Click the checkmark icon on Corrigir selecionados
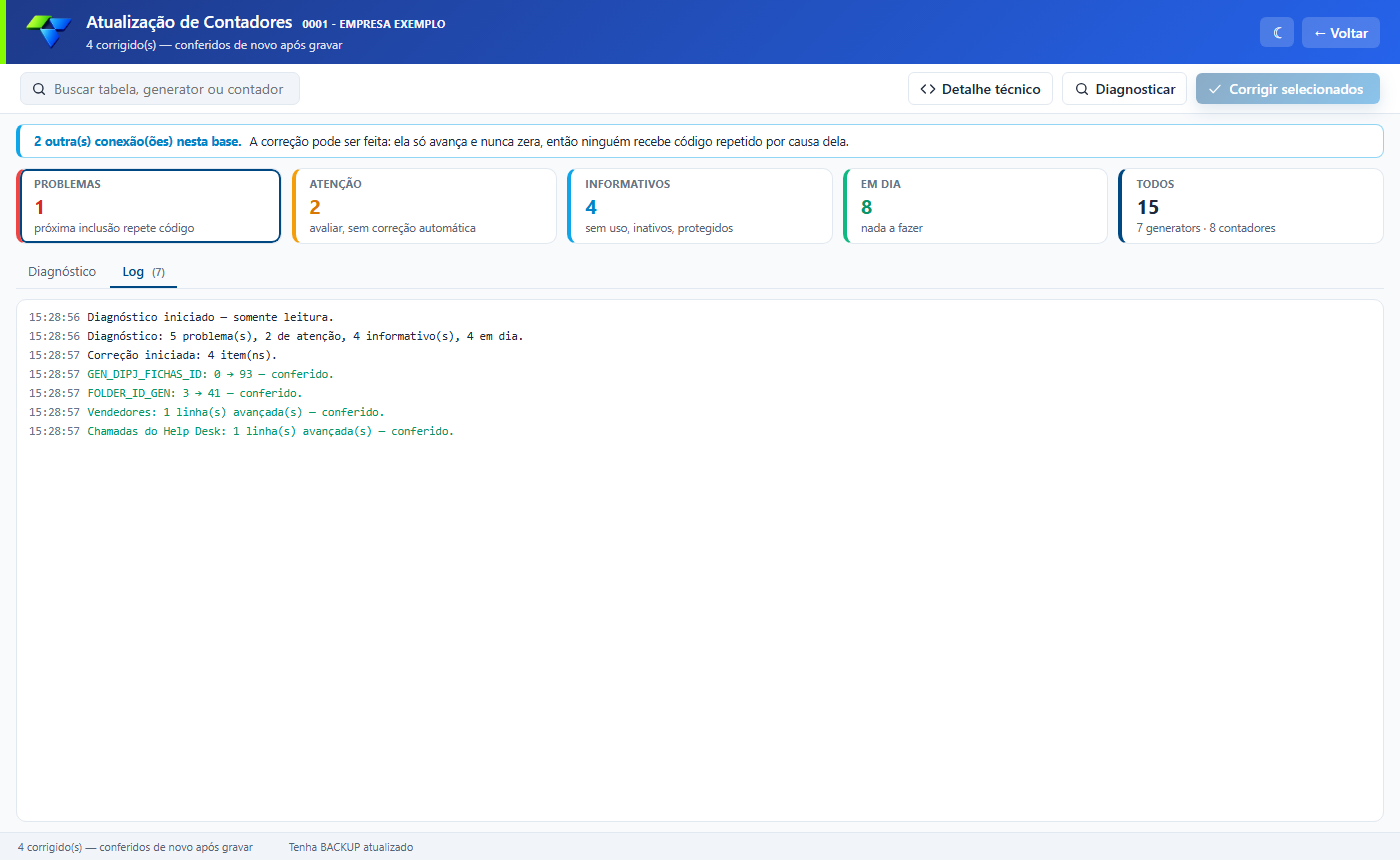 1215,89
